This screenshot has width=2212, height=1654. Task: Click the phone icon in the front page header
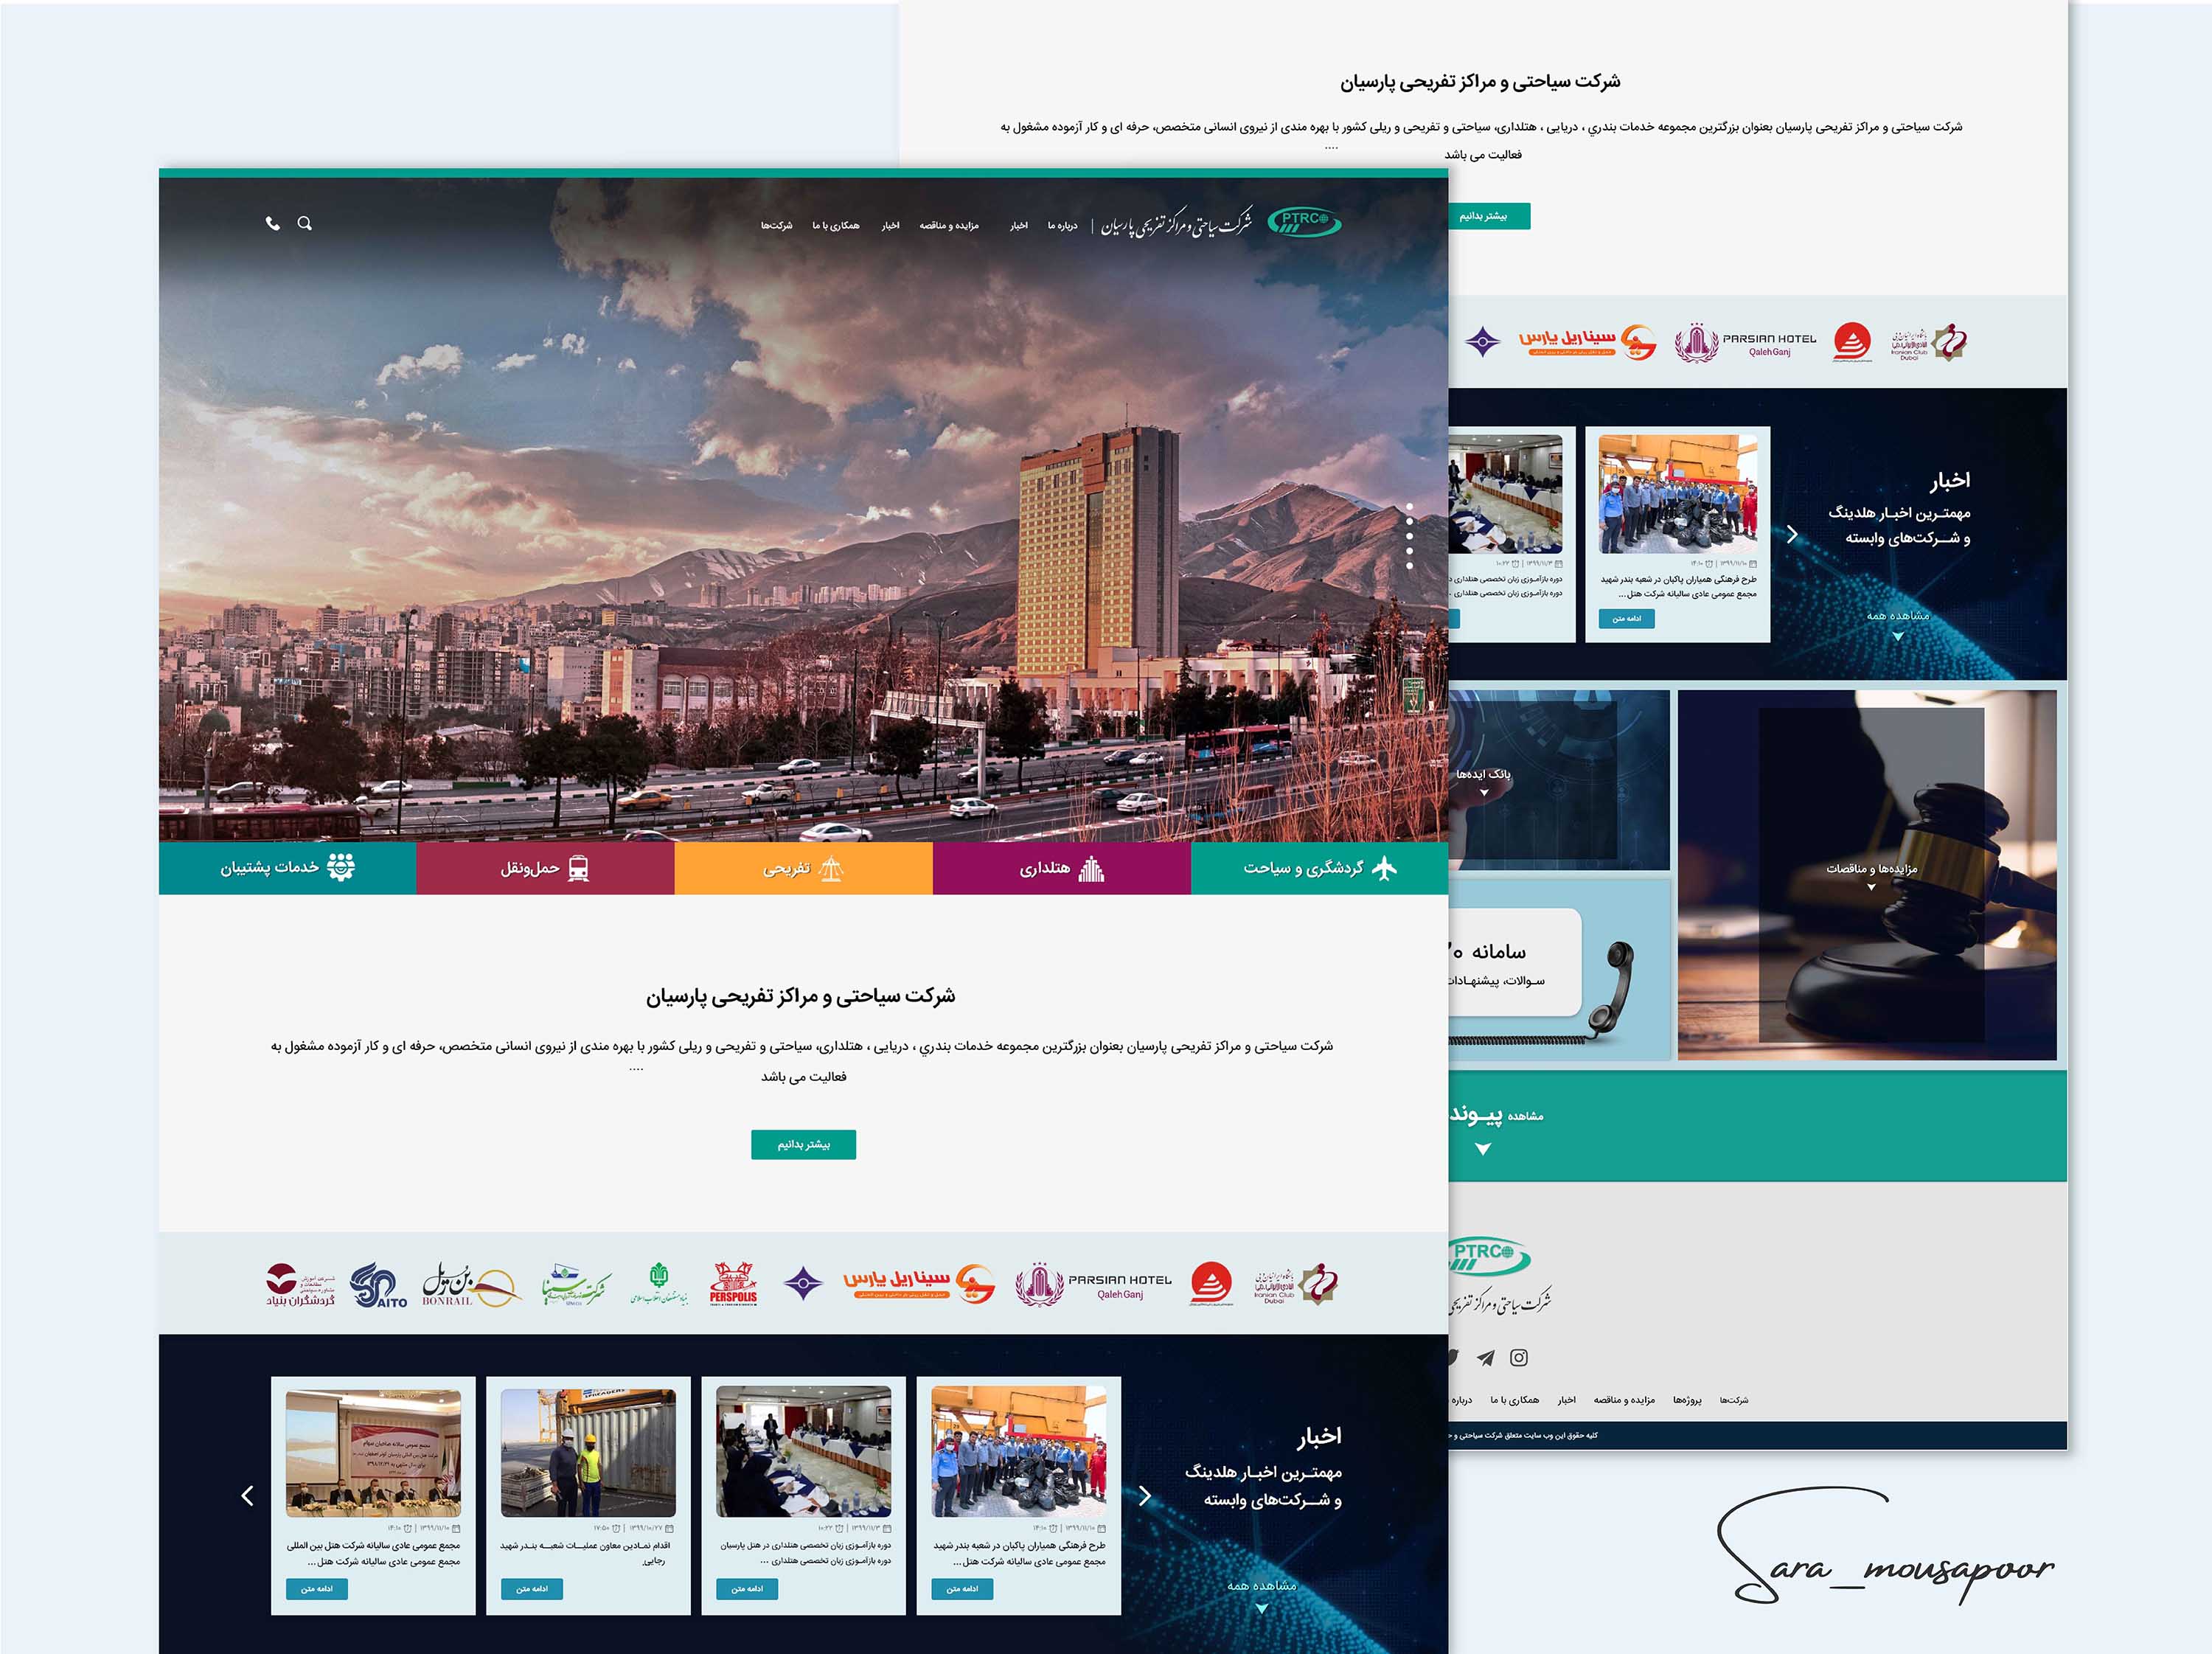[x=273, y=223]
